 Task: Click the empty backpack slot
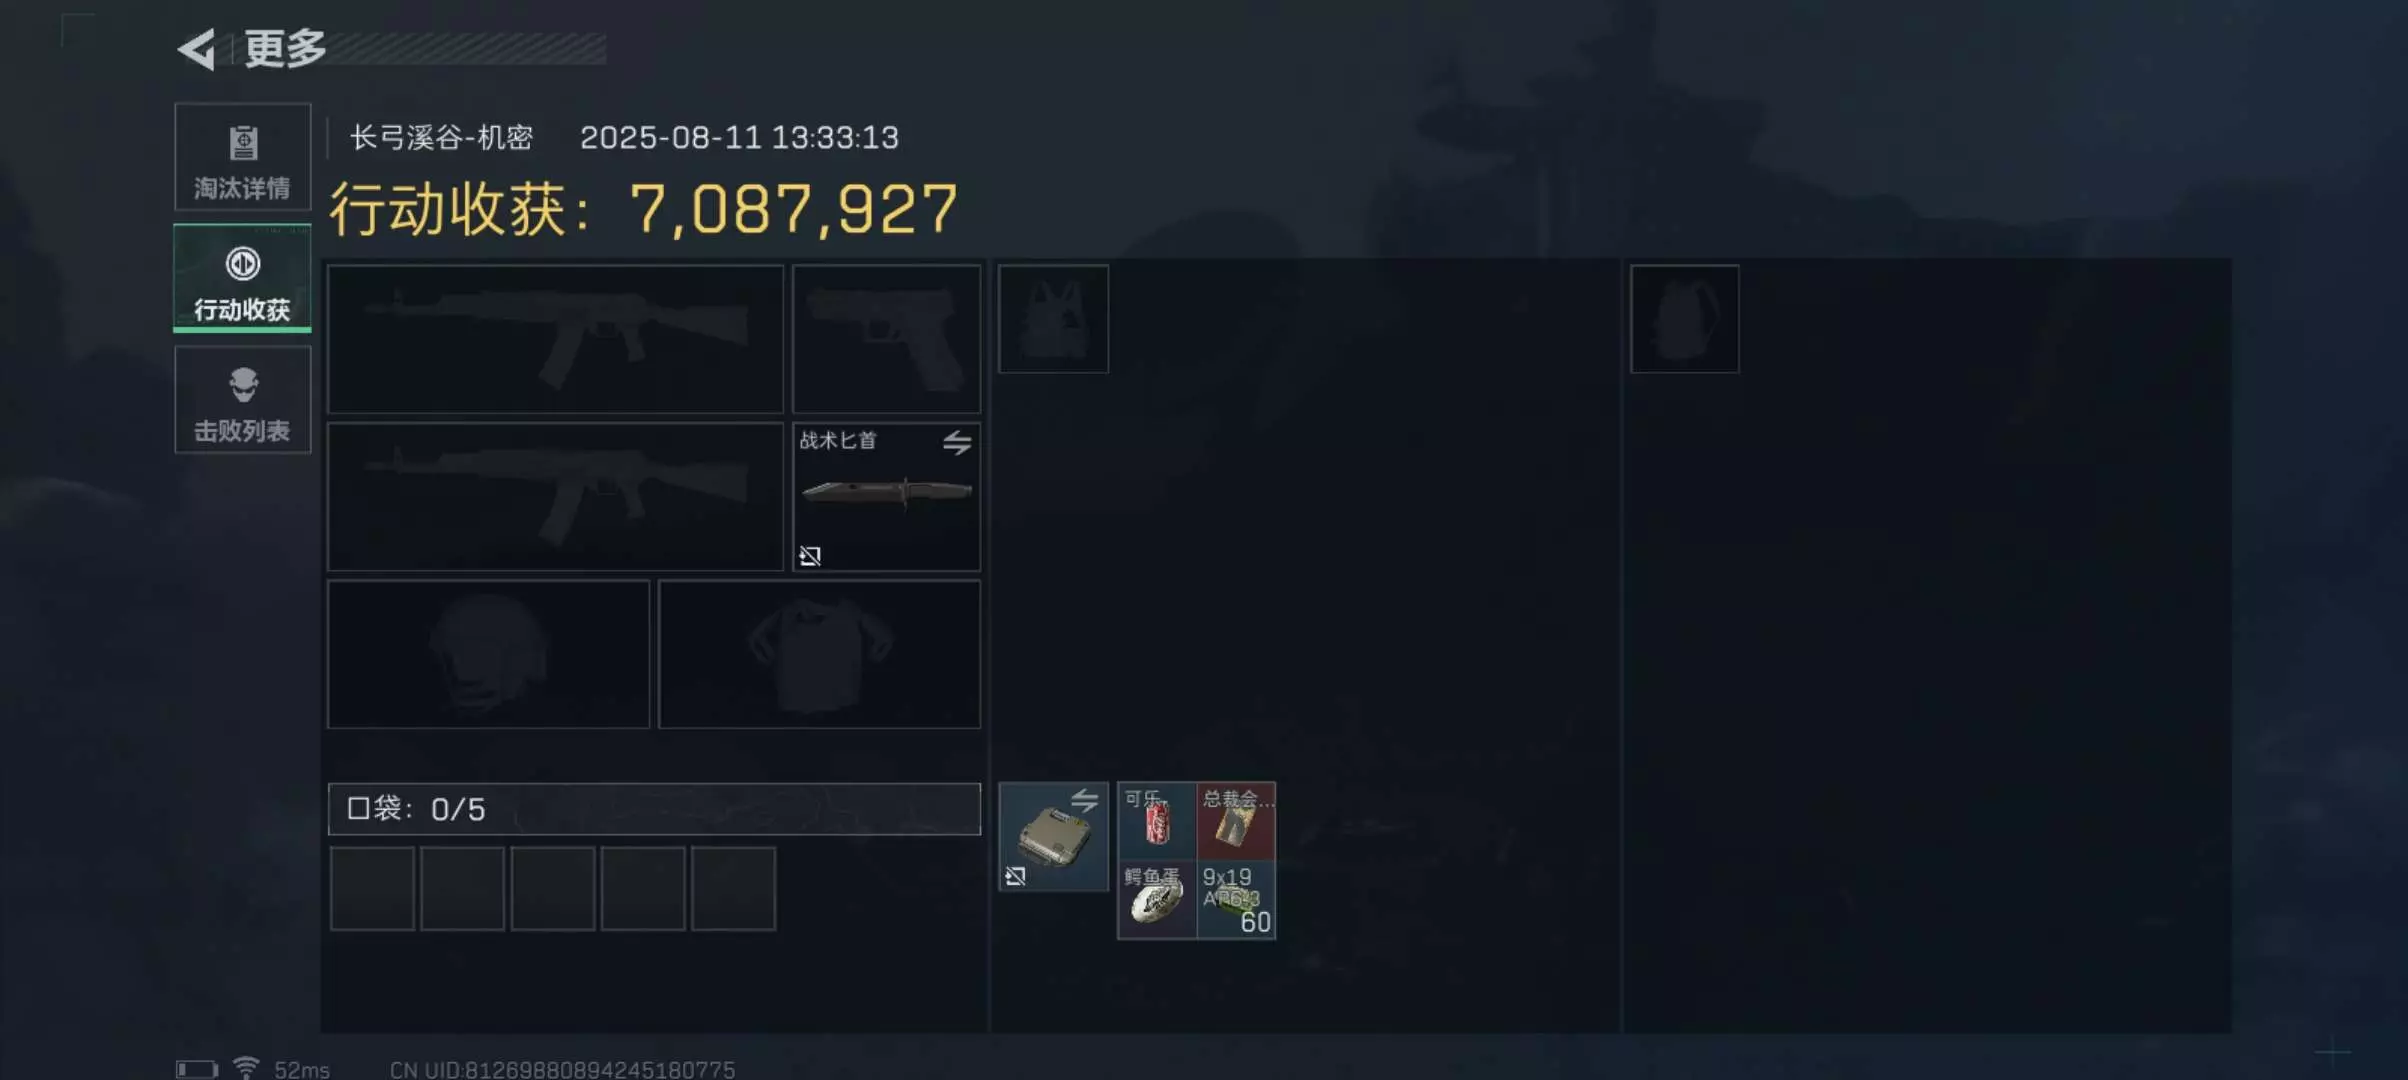[x=1685, y=319]
